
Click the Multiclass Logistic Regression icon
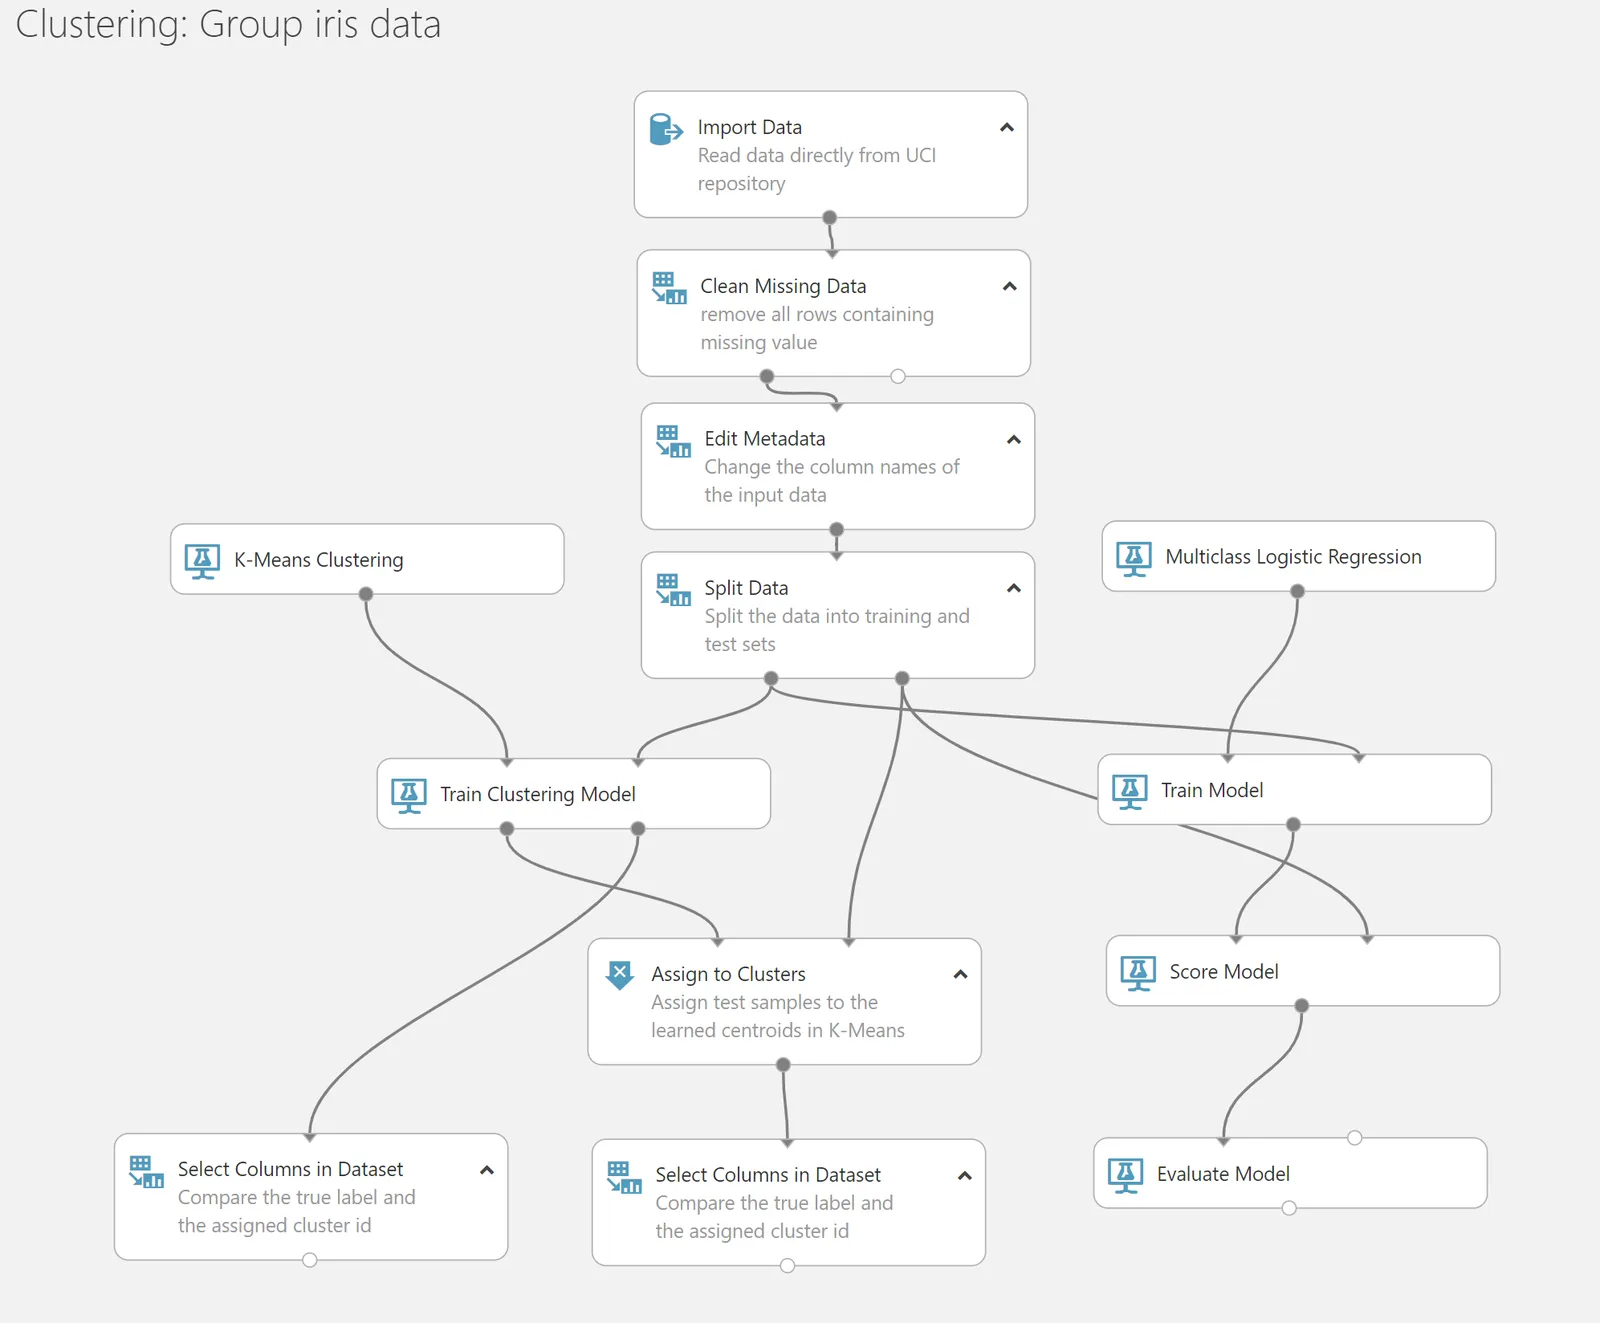click(1134, 558)
